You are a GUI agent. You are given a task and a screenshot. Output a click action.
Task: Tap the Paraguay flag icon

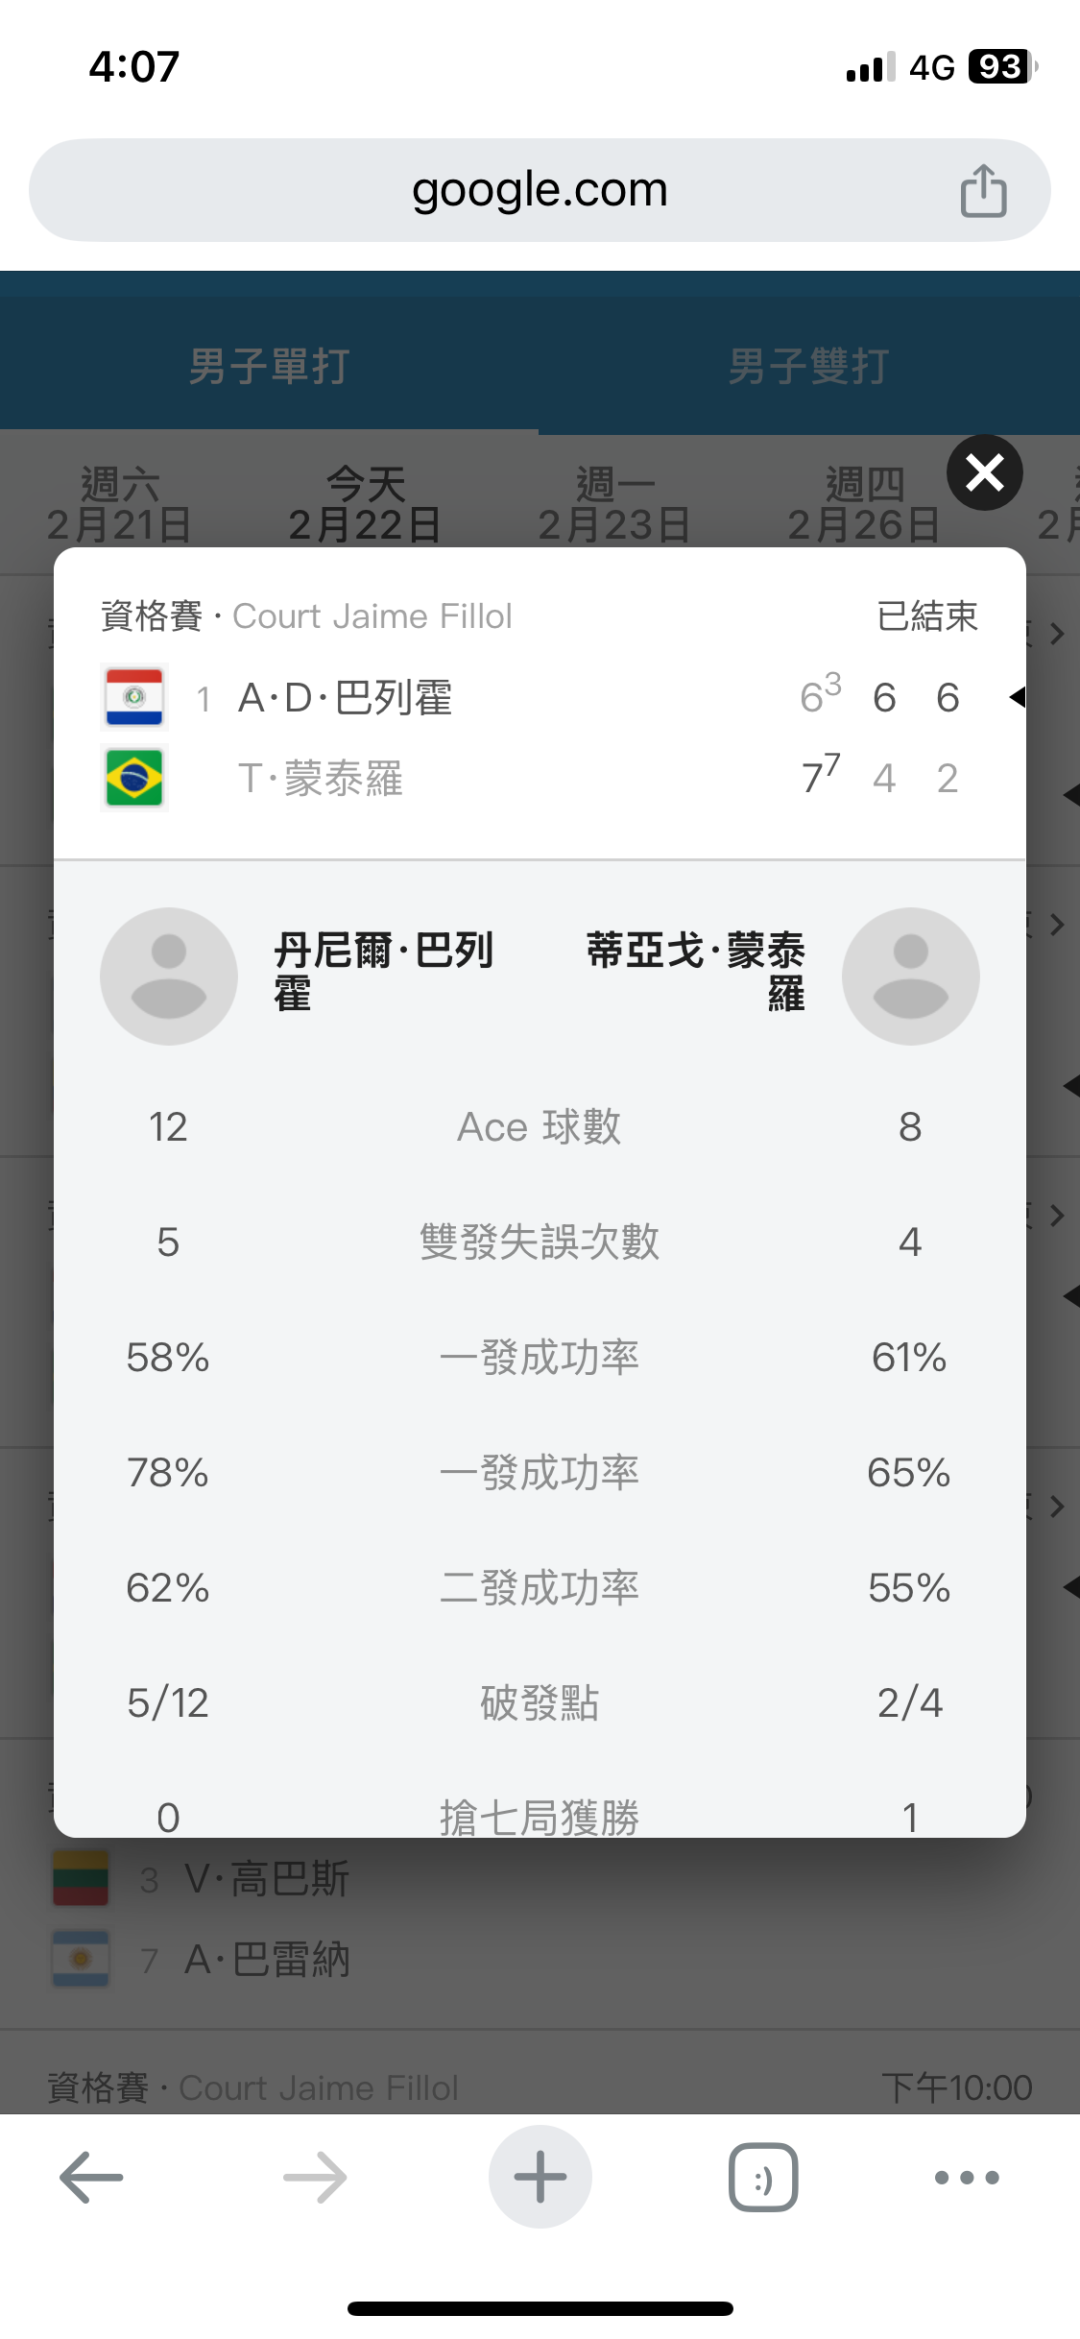134,697
